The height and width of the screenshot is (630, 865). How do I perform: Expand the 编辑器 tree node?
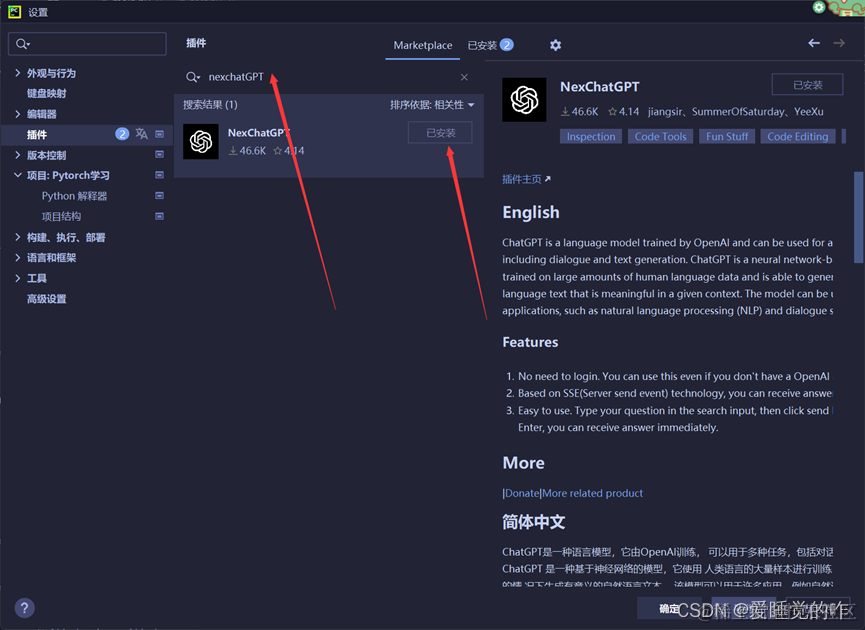[18, 114]
